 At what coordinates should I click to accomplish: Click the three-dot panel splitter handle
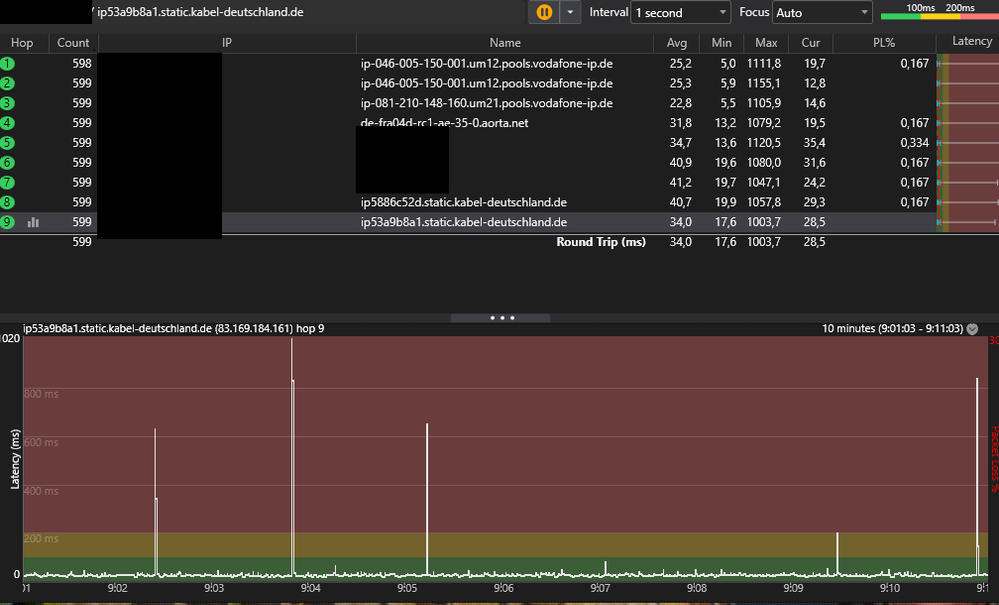coord(501,317)
